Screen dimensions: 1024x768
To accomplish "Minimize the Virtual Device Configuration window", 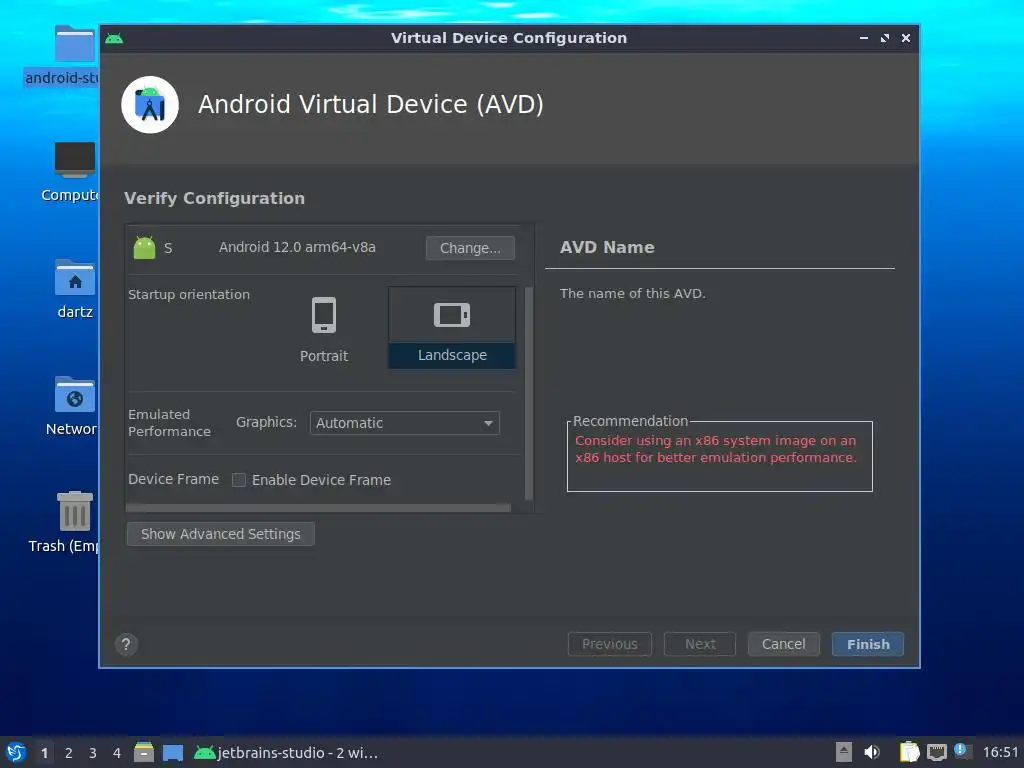I will 863,39.
